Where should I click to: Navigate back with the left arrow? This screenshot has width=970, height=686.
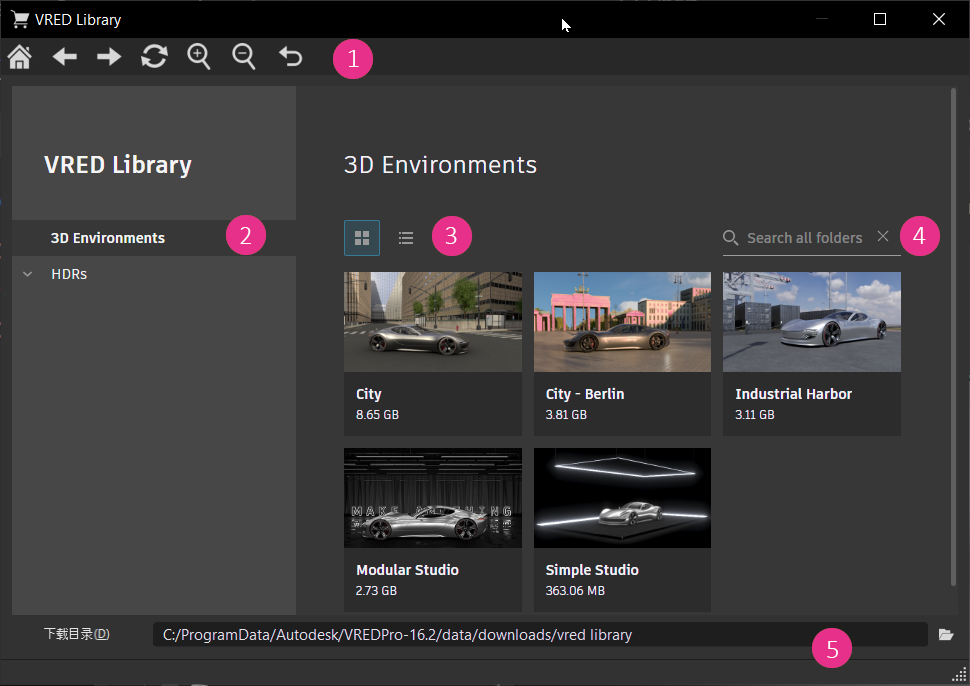click(64, 57)
